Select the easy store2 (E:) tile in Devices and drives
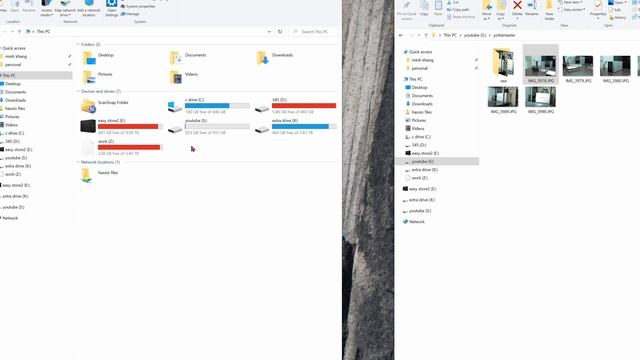Image resolution: width=640 pixels, height=360 pixels. coord(121,127)
